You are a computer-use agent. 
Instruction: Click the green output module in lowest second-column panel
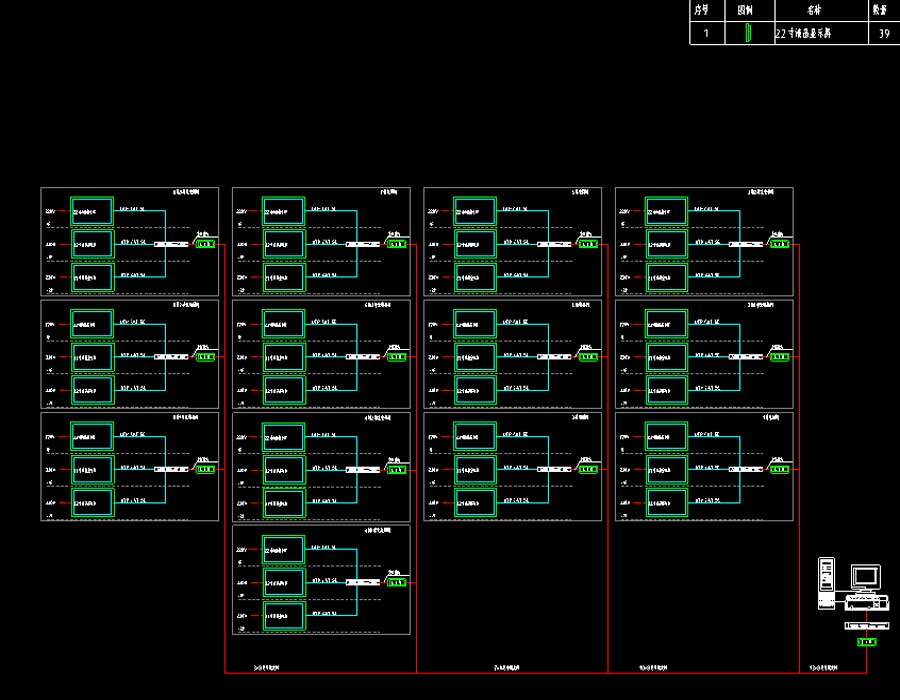click(397, 582)
